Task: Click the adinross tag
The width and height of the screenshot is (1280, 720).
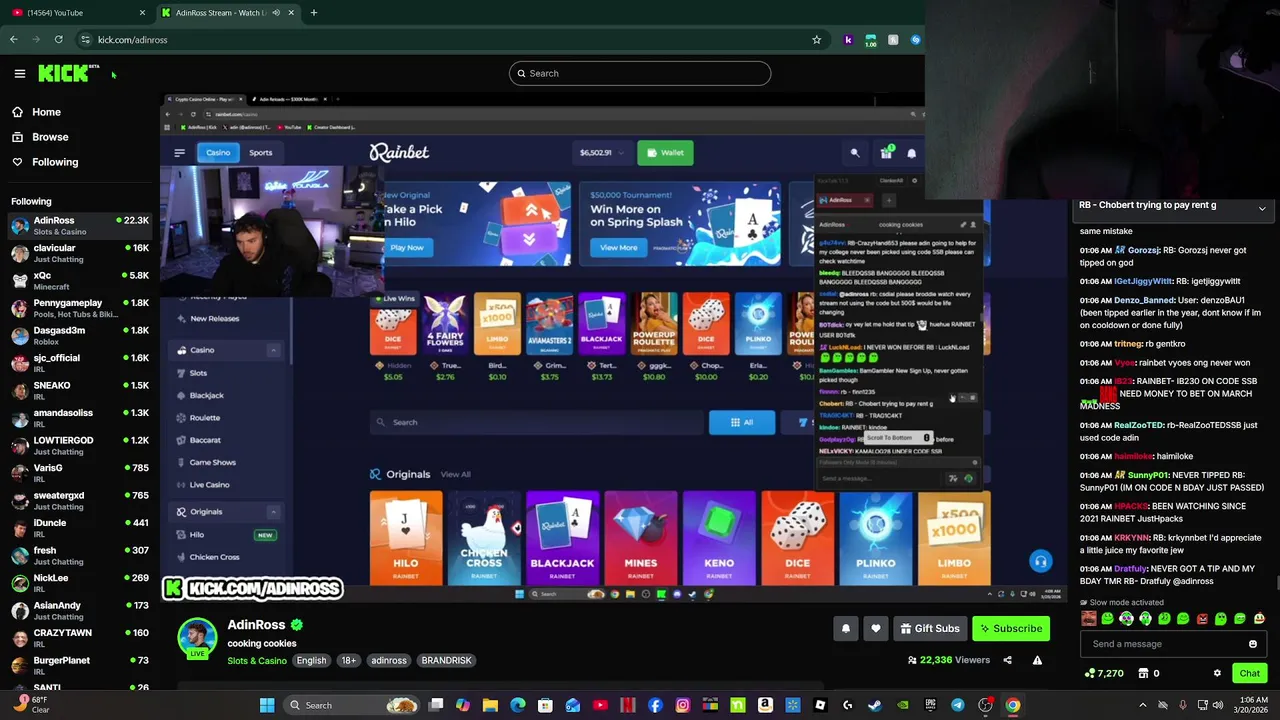Action: (389, 660)
